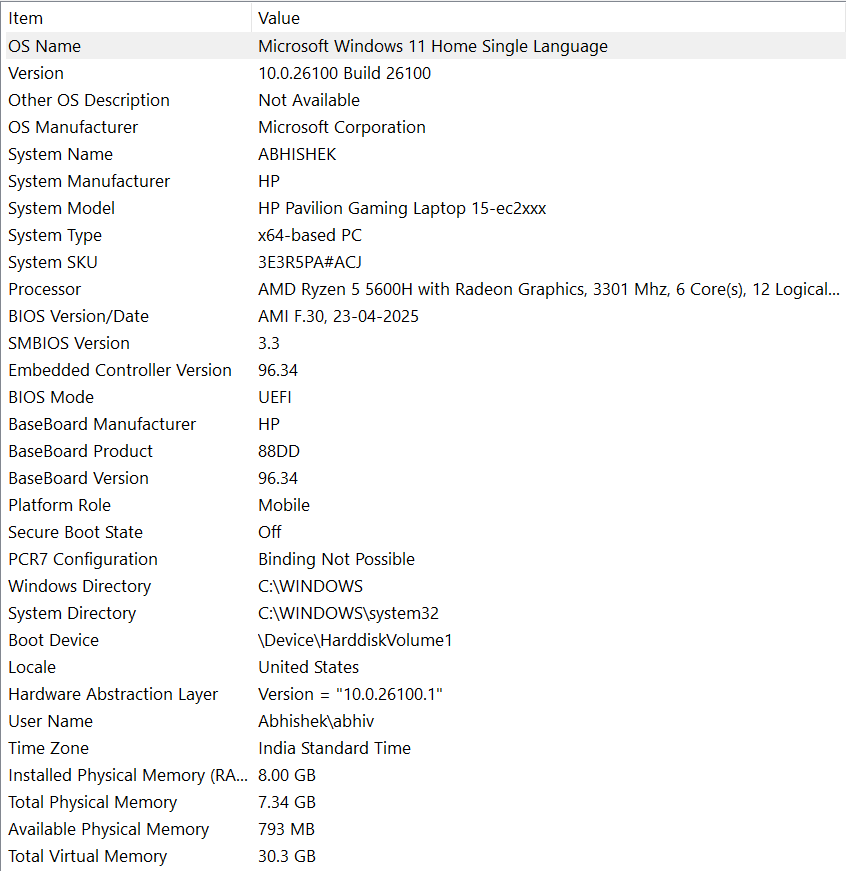Click the AMD Ryzen 5 5600H processor value
The image size is (846, 871).
(x=549, y=289)
